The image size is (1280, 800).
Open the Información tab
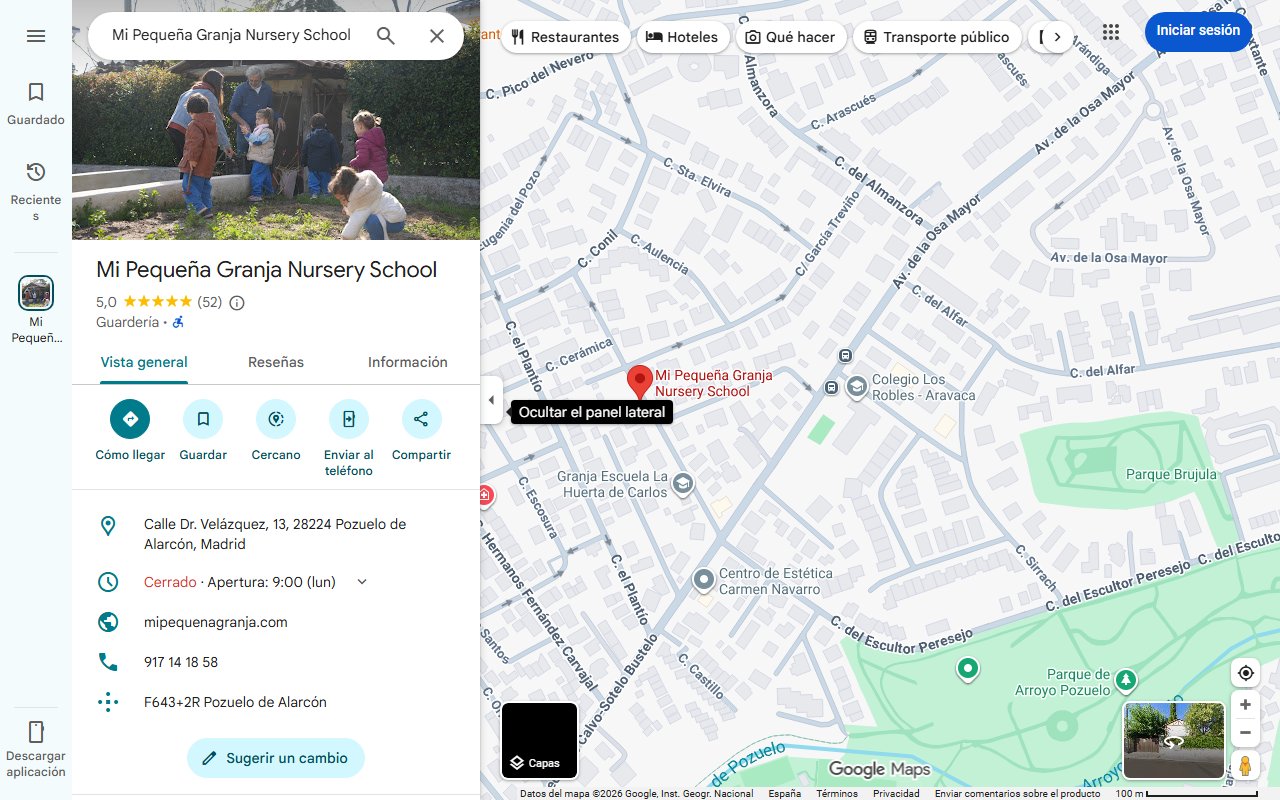pyautogui.click(x=408, y=362)
